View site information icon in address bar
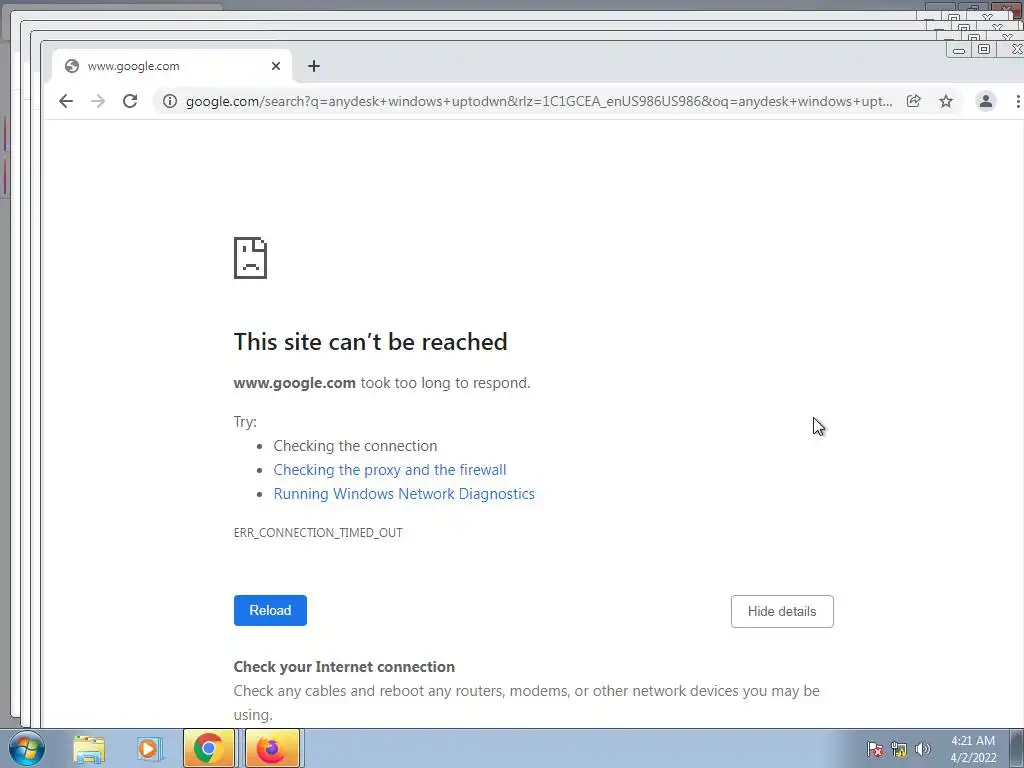Image resolution: width=1024 pixels, height=768 pixels. coord(170,101)
